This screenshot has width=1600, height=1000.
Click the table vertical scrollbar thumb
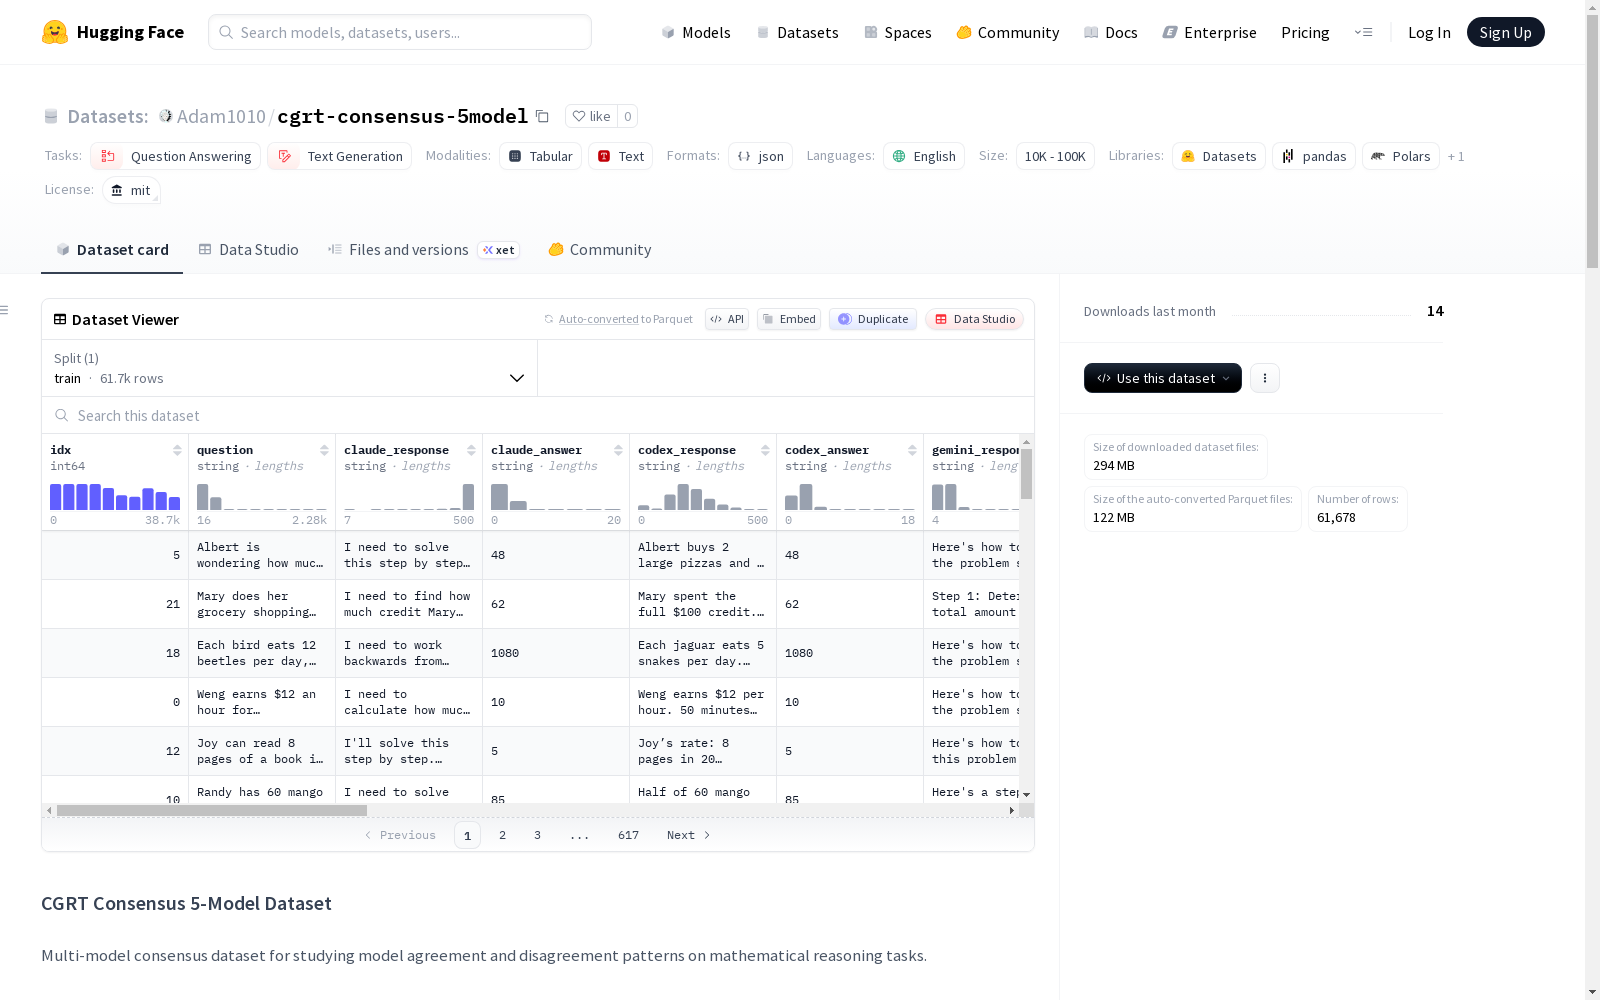point(1026,473)
